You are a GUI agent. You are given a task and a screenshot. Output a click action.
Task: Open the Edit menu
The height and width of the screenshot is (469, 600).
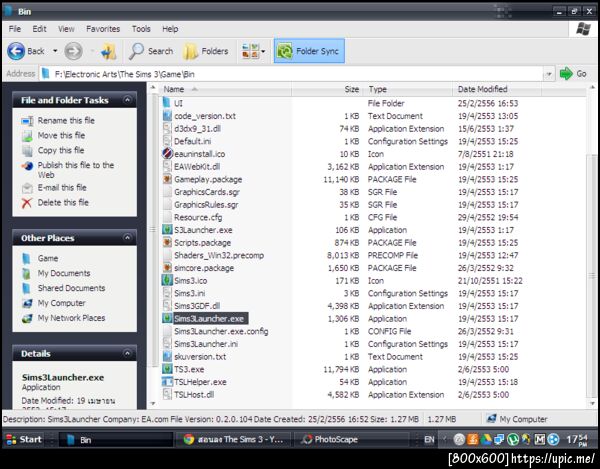click(39, 29)
